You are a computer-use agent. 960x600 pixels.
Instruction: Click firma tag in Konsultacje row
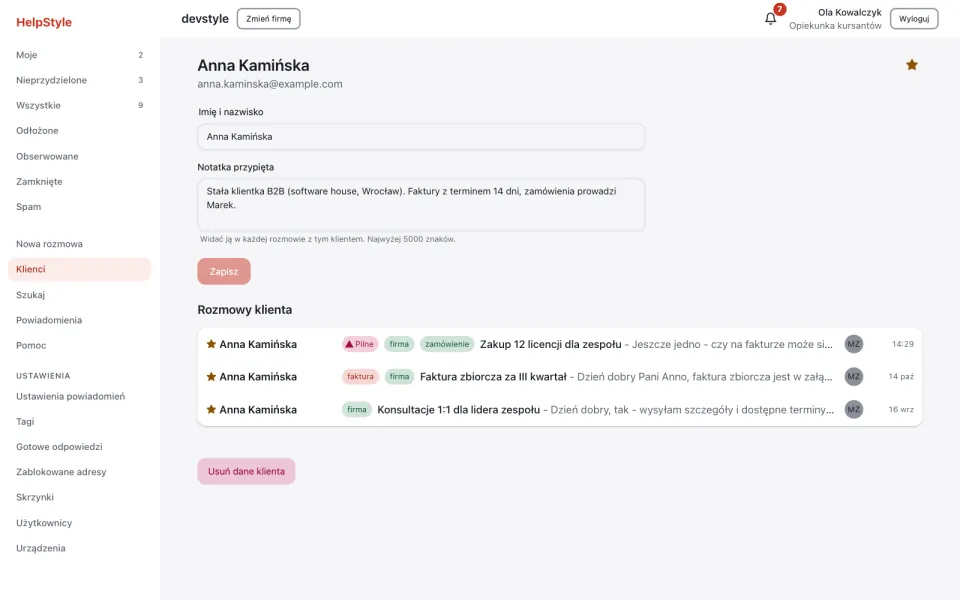tap(357, 410)
